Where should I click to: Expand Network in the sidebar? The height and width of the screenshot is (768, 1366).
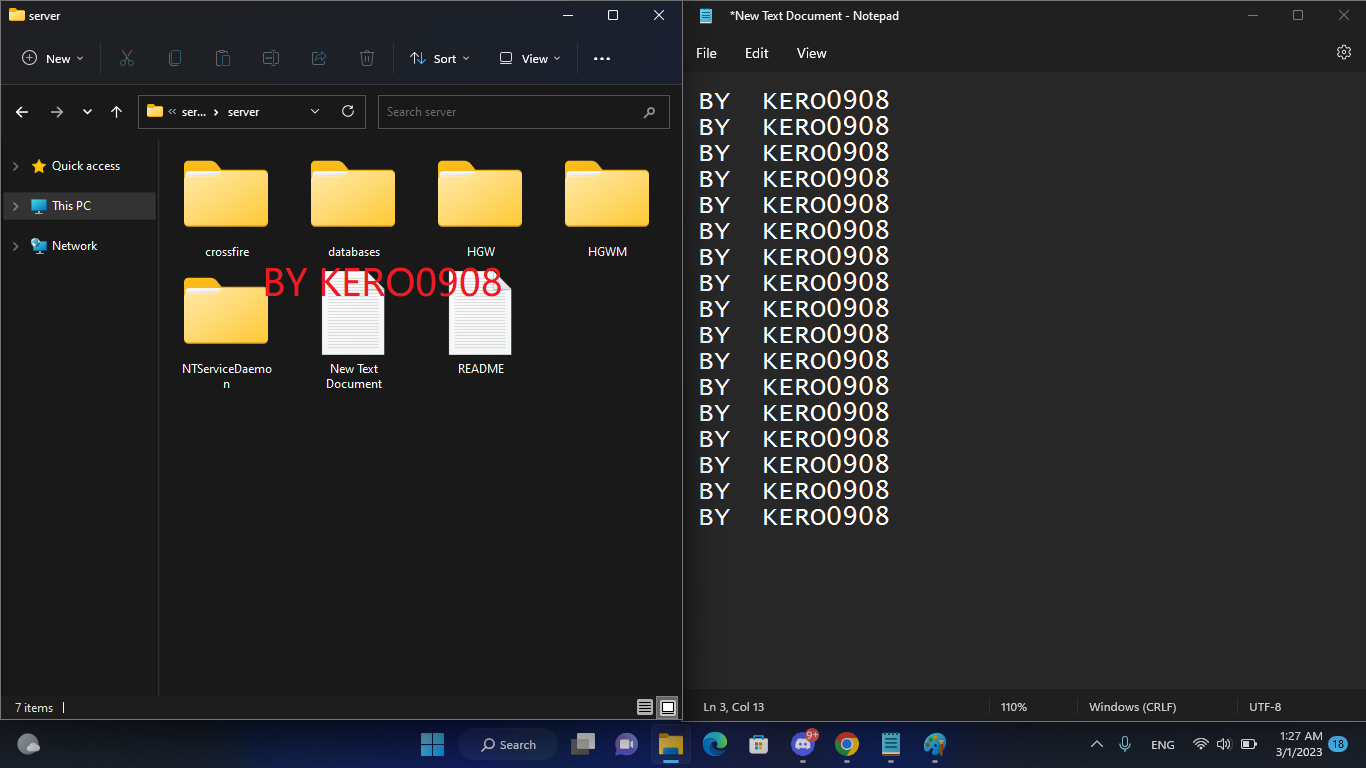pyautogui.click(x=15, y=245)
